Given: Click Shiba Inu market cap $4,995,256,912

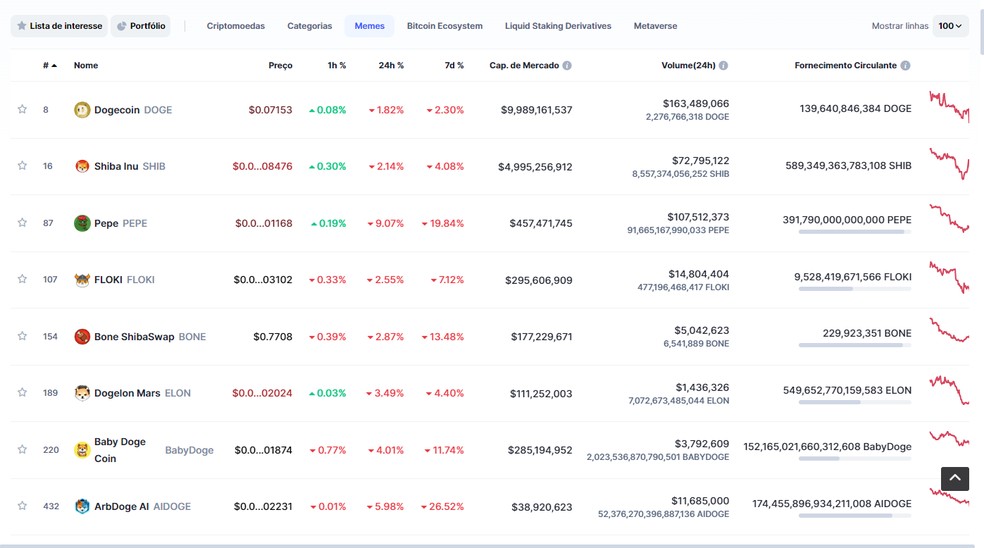Looking at the screenshot, I should click(x=535, y=167).
